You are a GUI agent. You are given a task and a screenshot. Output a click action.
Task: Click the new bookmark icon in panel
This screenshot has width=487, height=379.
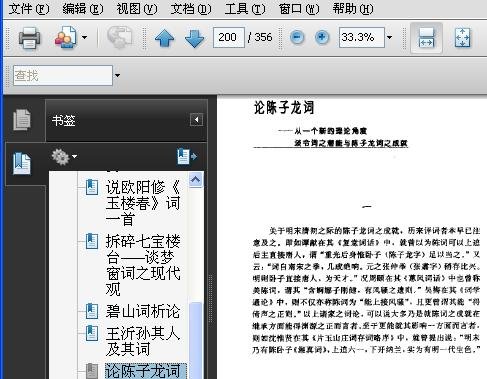186,157
